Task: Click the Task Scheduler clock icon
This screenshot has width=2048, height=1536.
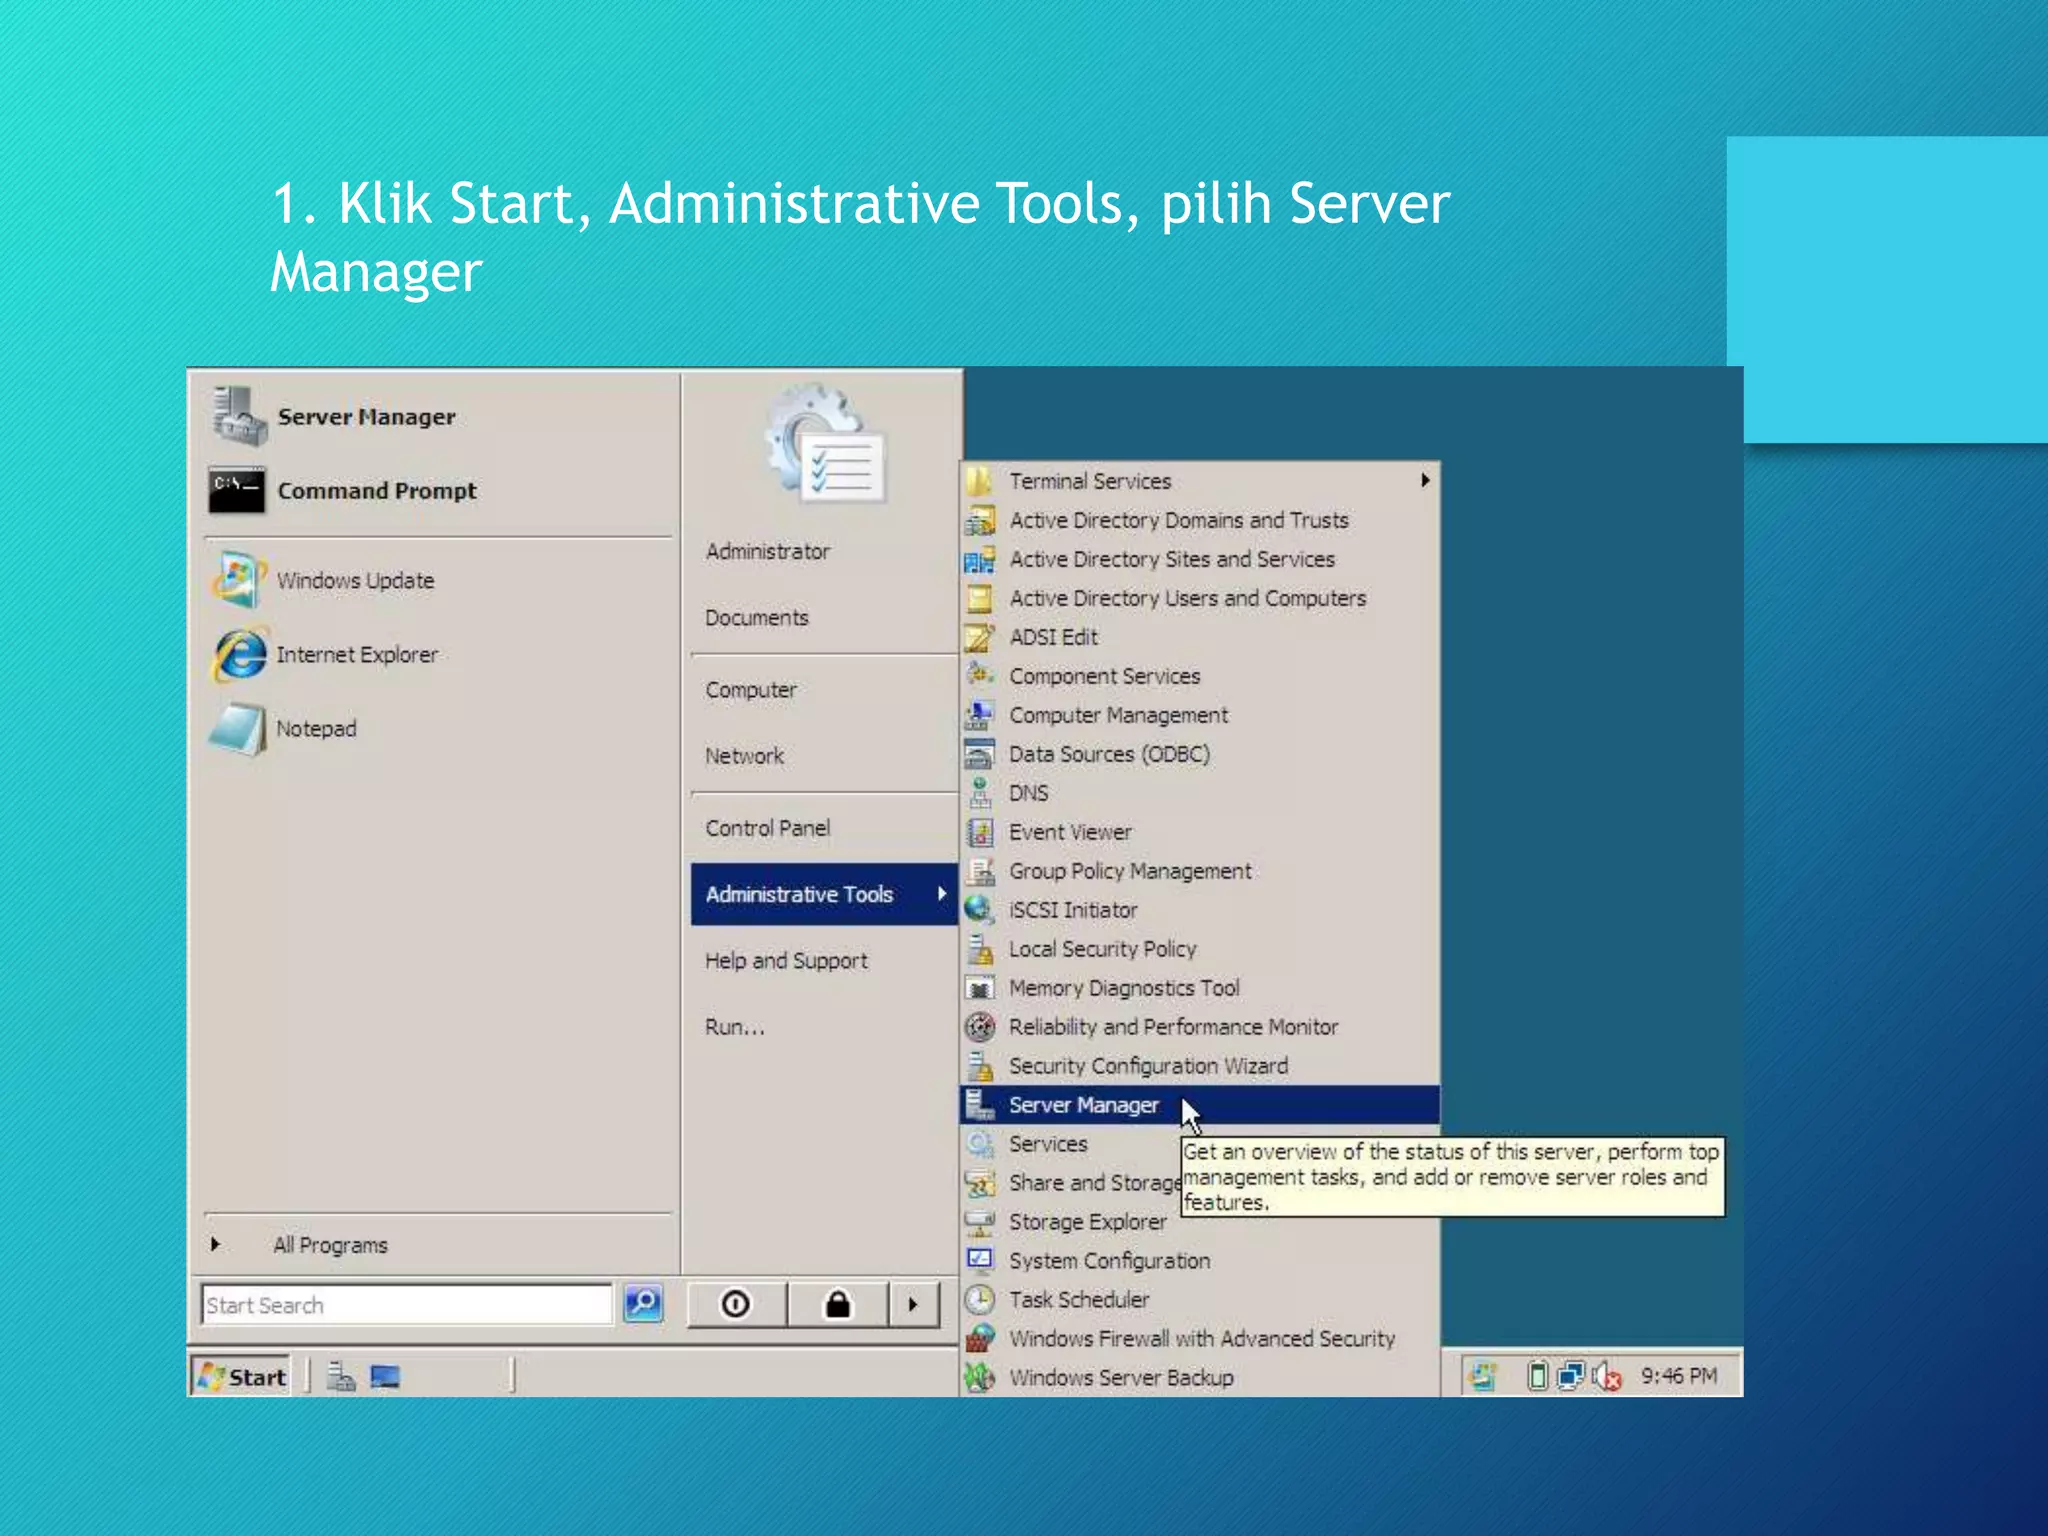Action: click(980, 1300)
